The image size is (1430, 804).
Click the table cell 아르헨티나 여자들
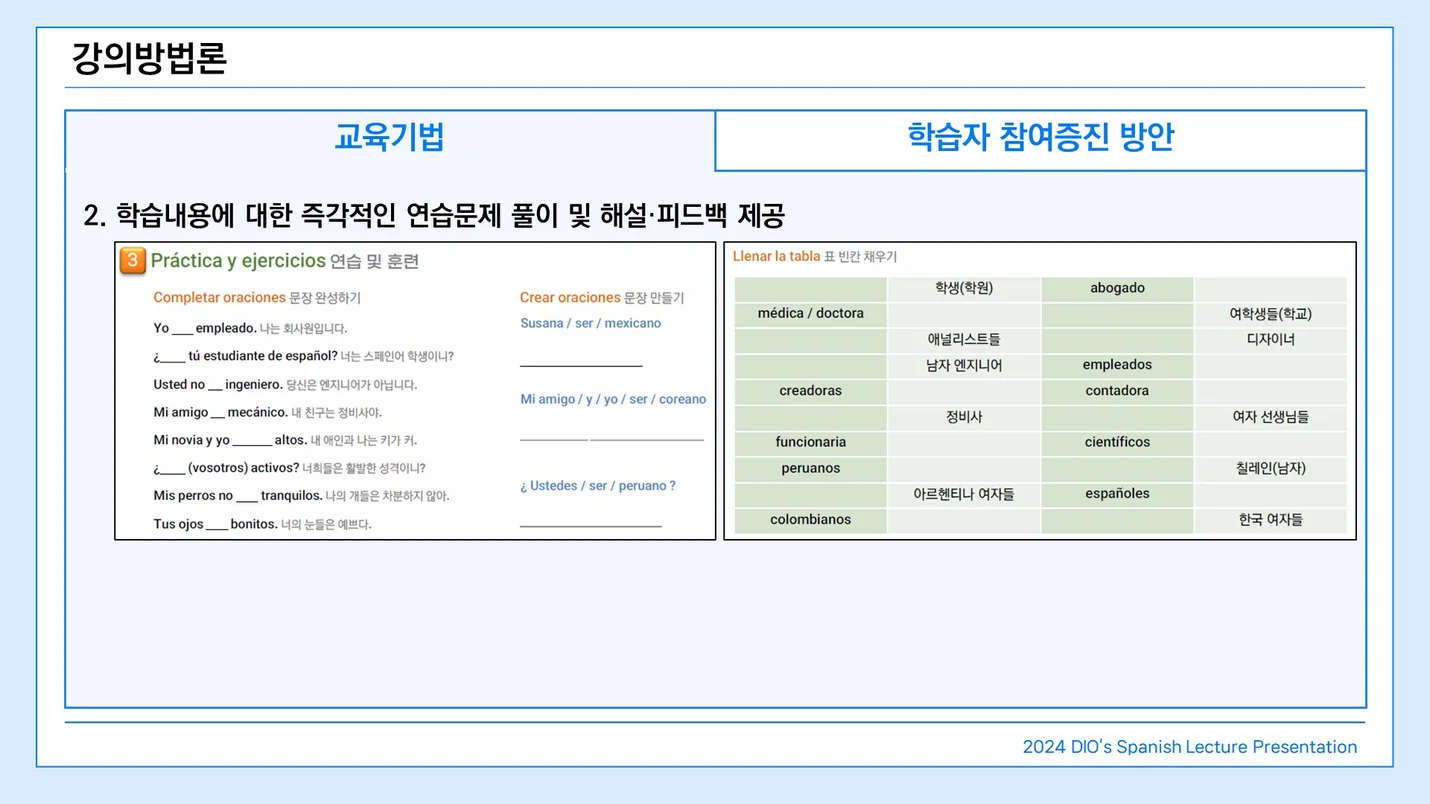click(x=964, y=494)
